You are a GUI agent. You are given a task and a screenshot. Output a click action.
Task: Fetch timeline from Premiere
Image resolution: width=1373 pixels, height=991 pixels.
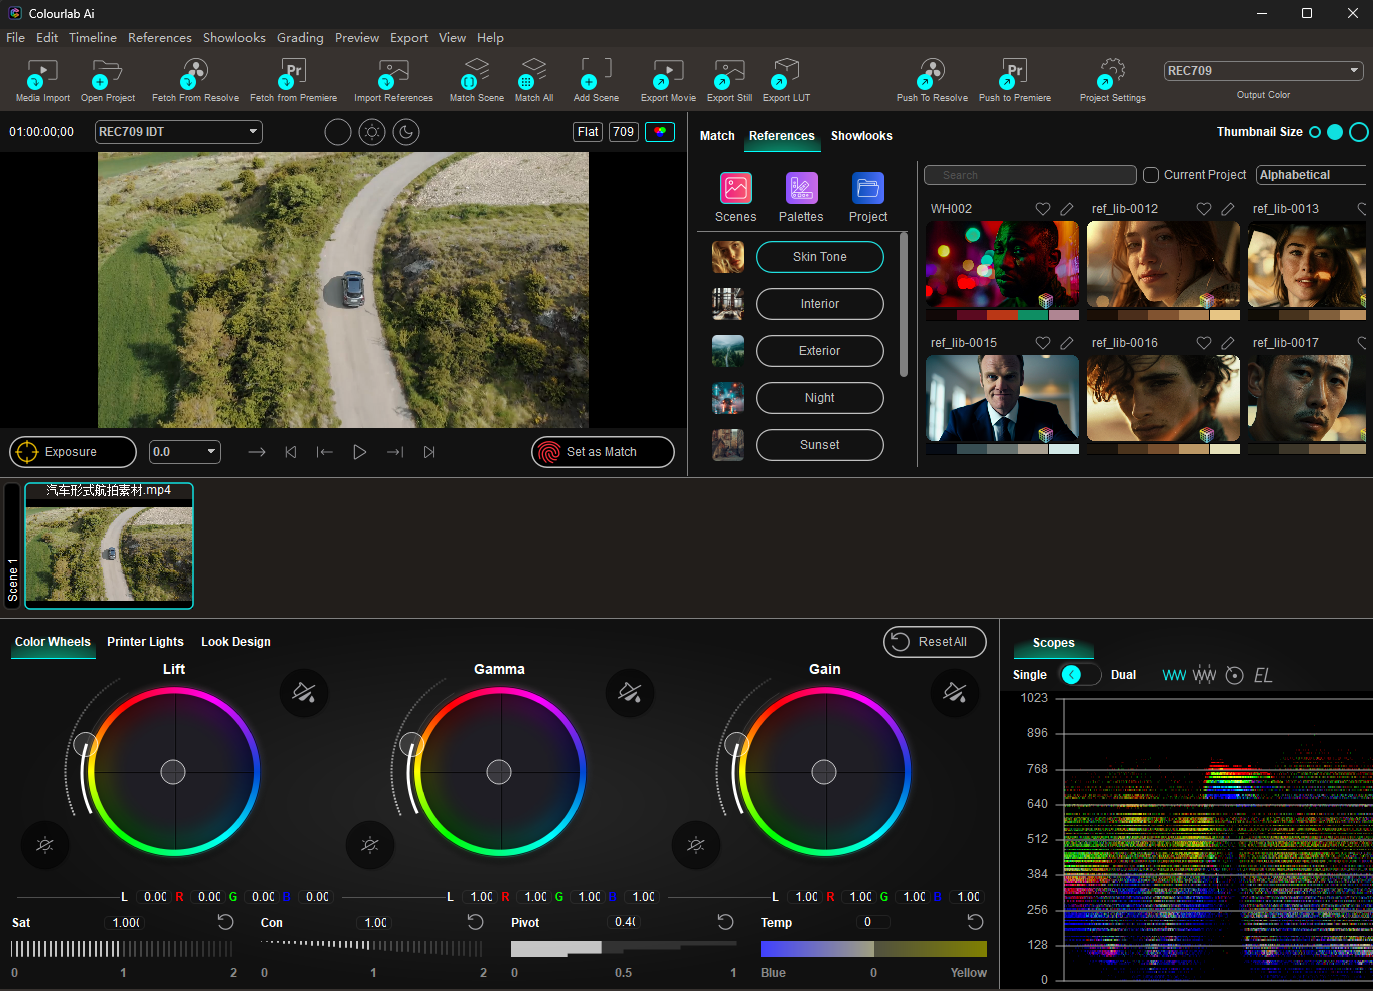click(x=293, y=75)
